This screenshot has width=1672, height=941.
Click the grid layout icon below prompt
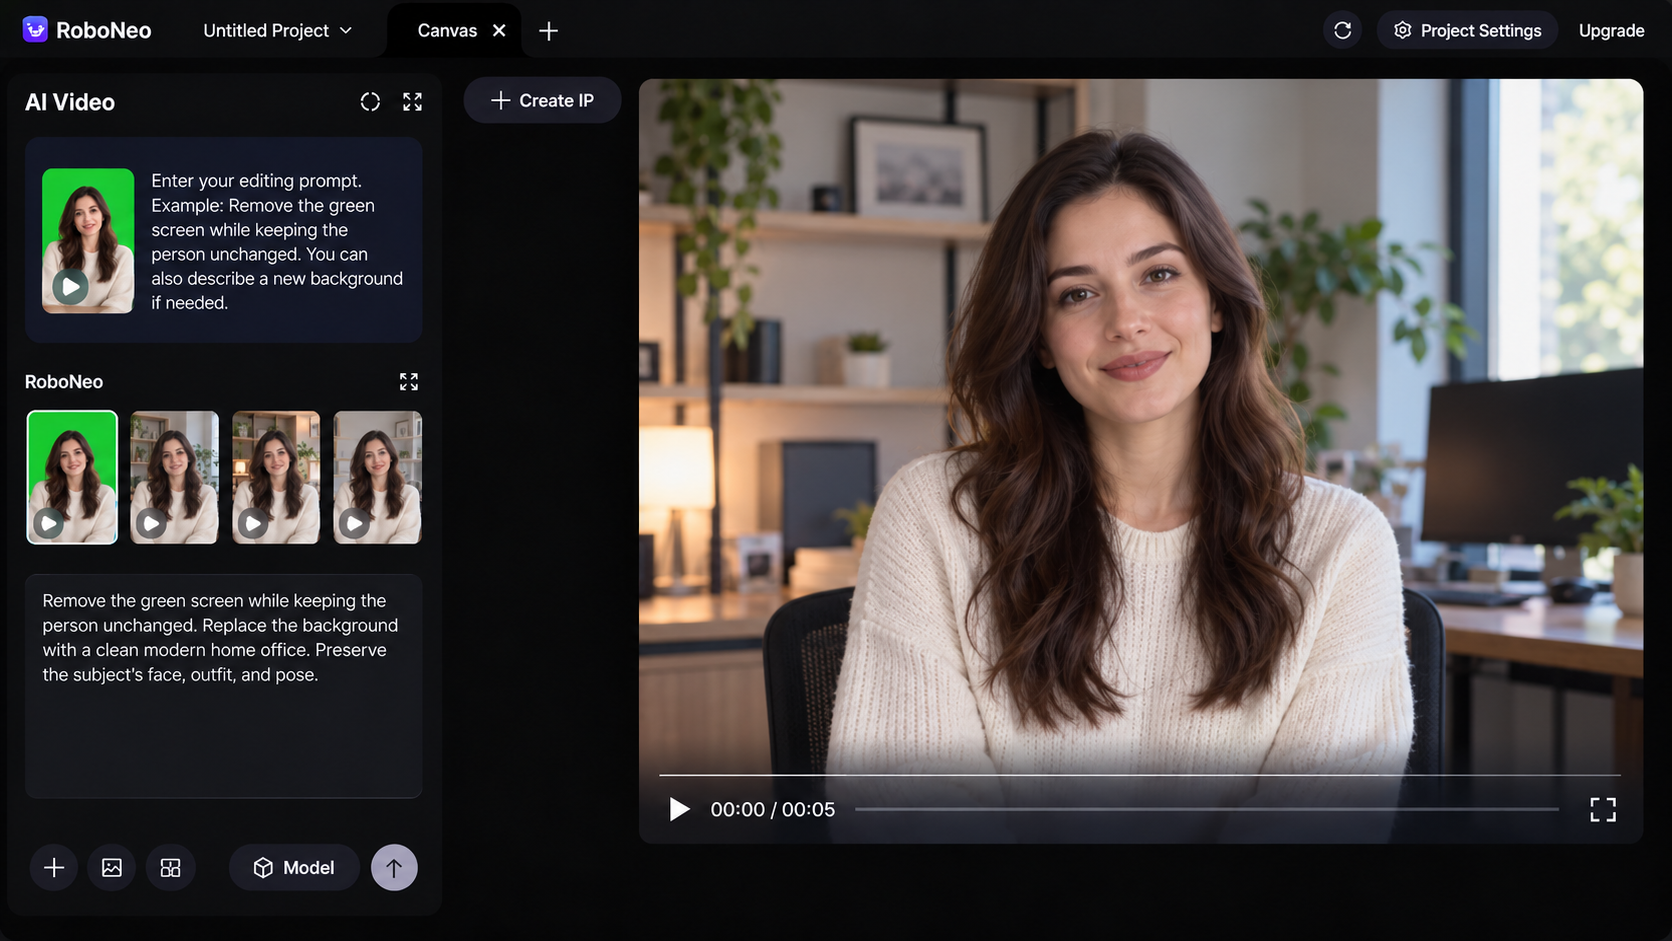pyautogui.click(x=171, y=868)
